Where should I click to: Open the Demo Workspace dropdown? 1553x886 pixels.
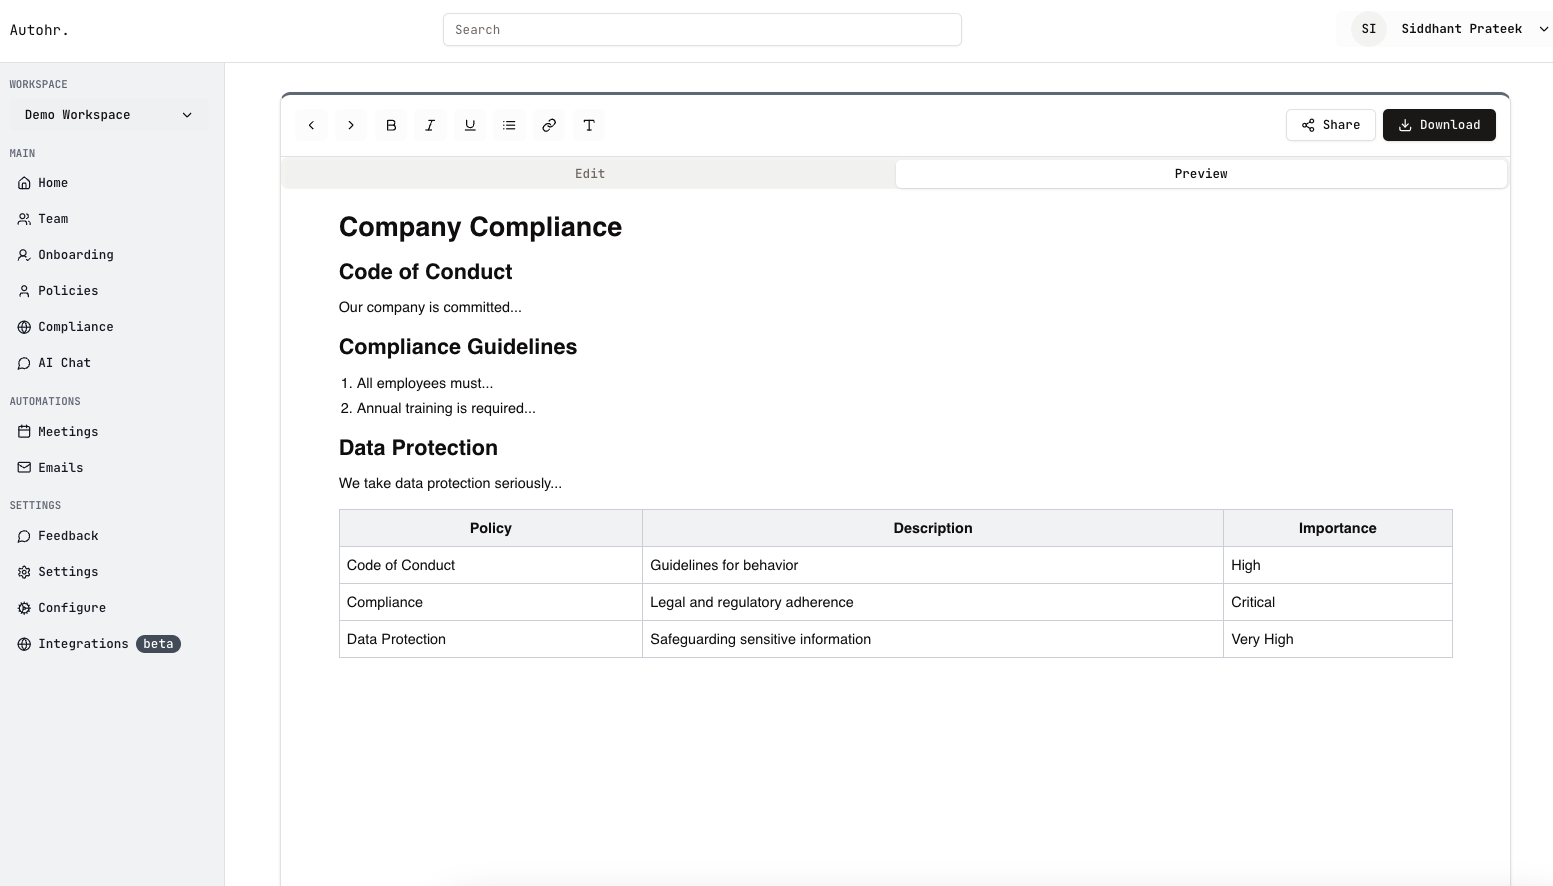point(109,115)
